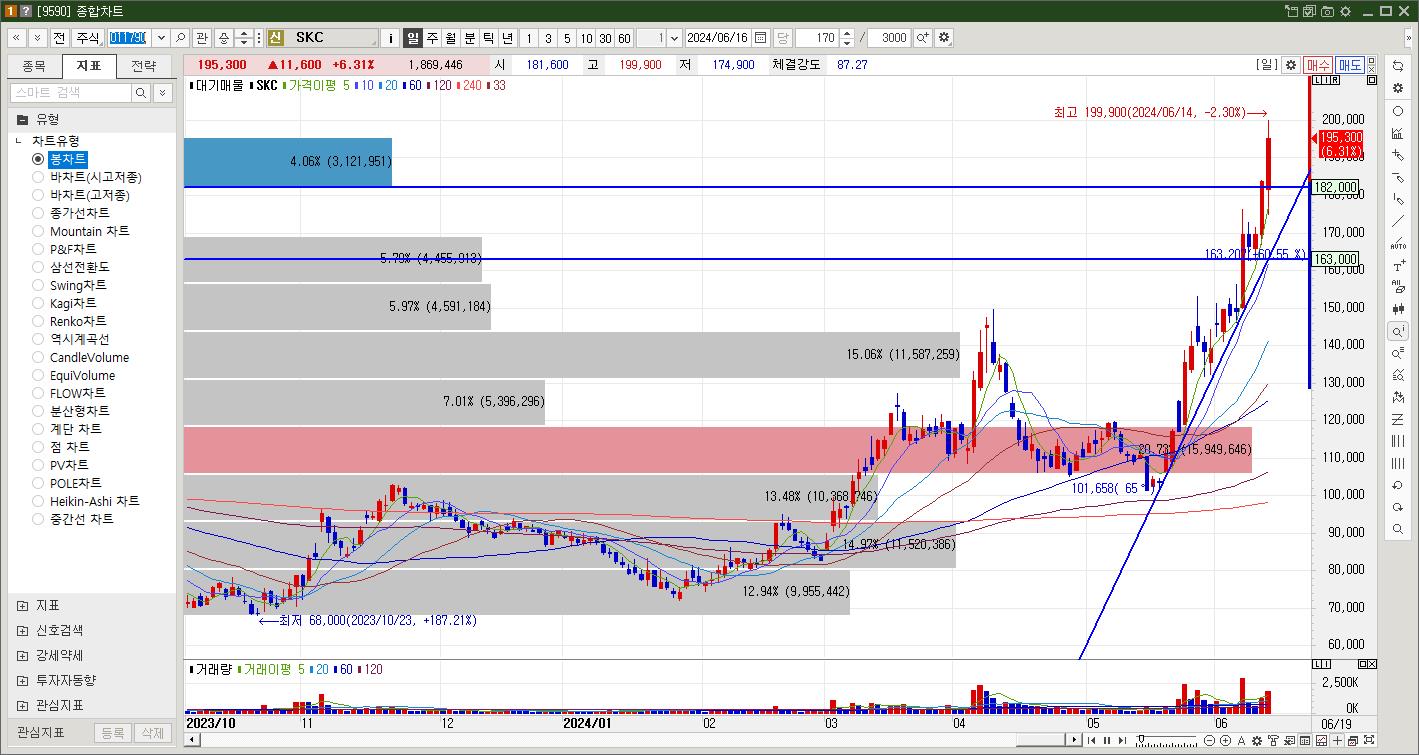Click the 스마트 검색 input field
This screenshot has width=1419, height=755.
click(x=70, y=92)
